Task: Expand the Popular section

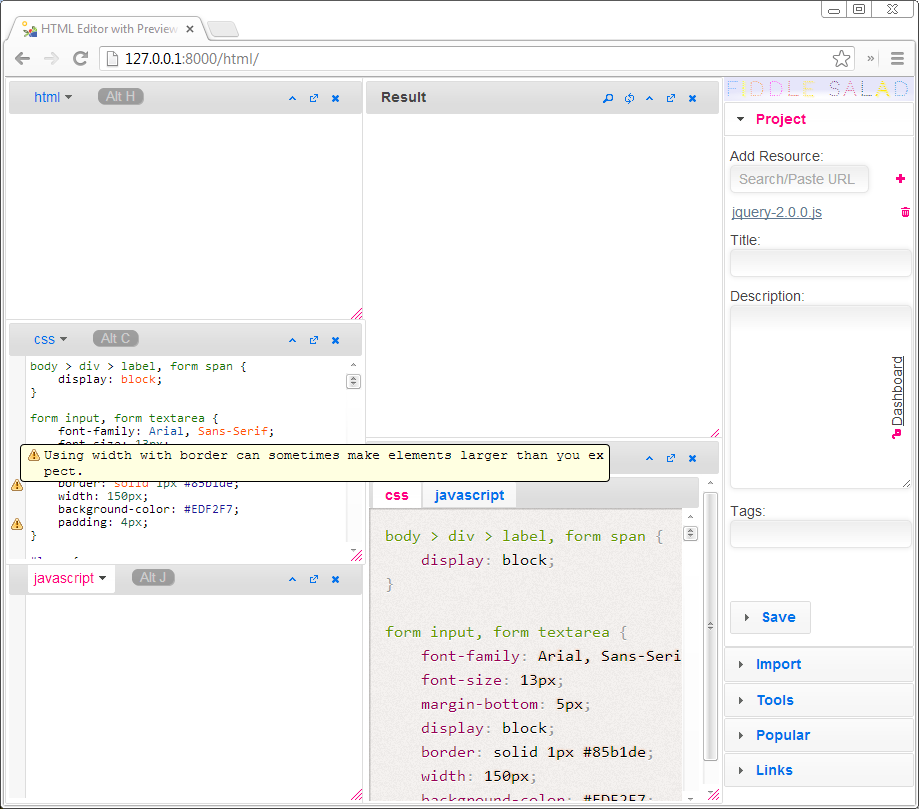Action: [x=819, y=736]
